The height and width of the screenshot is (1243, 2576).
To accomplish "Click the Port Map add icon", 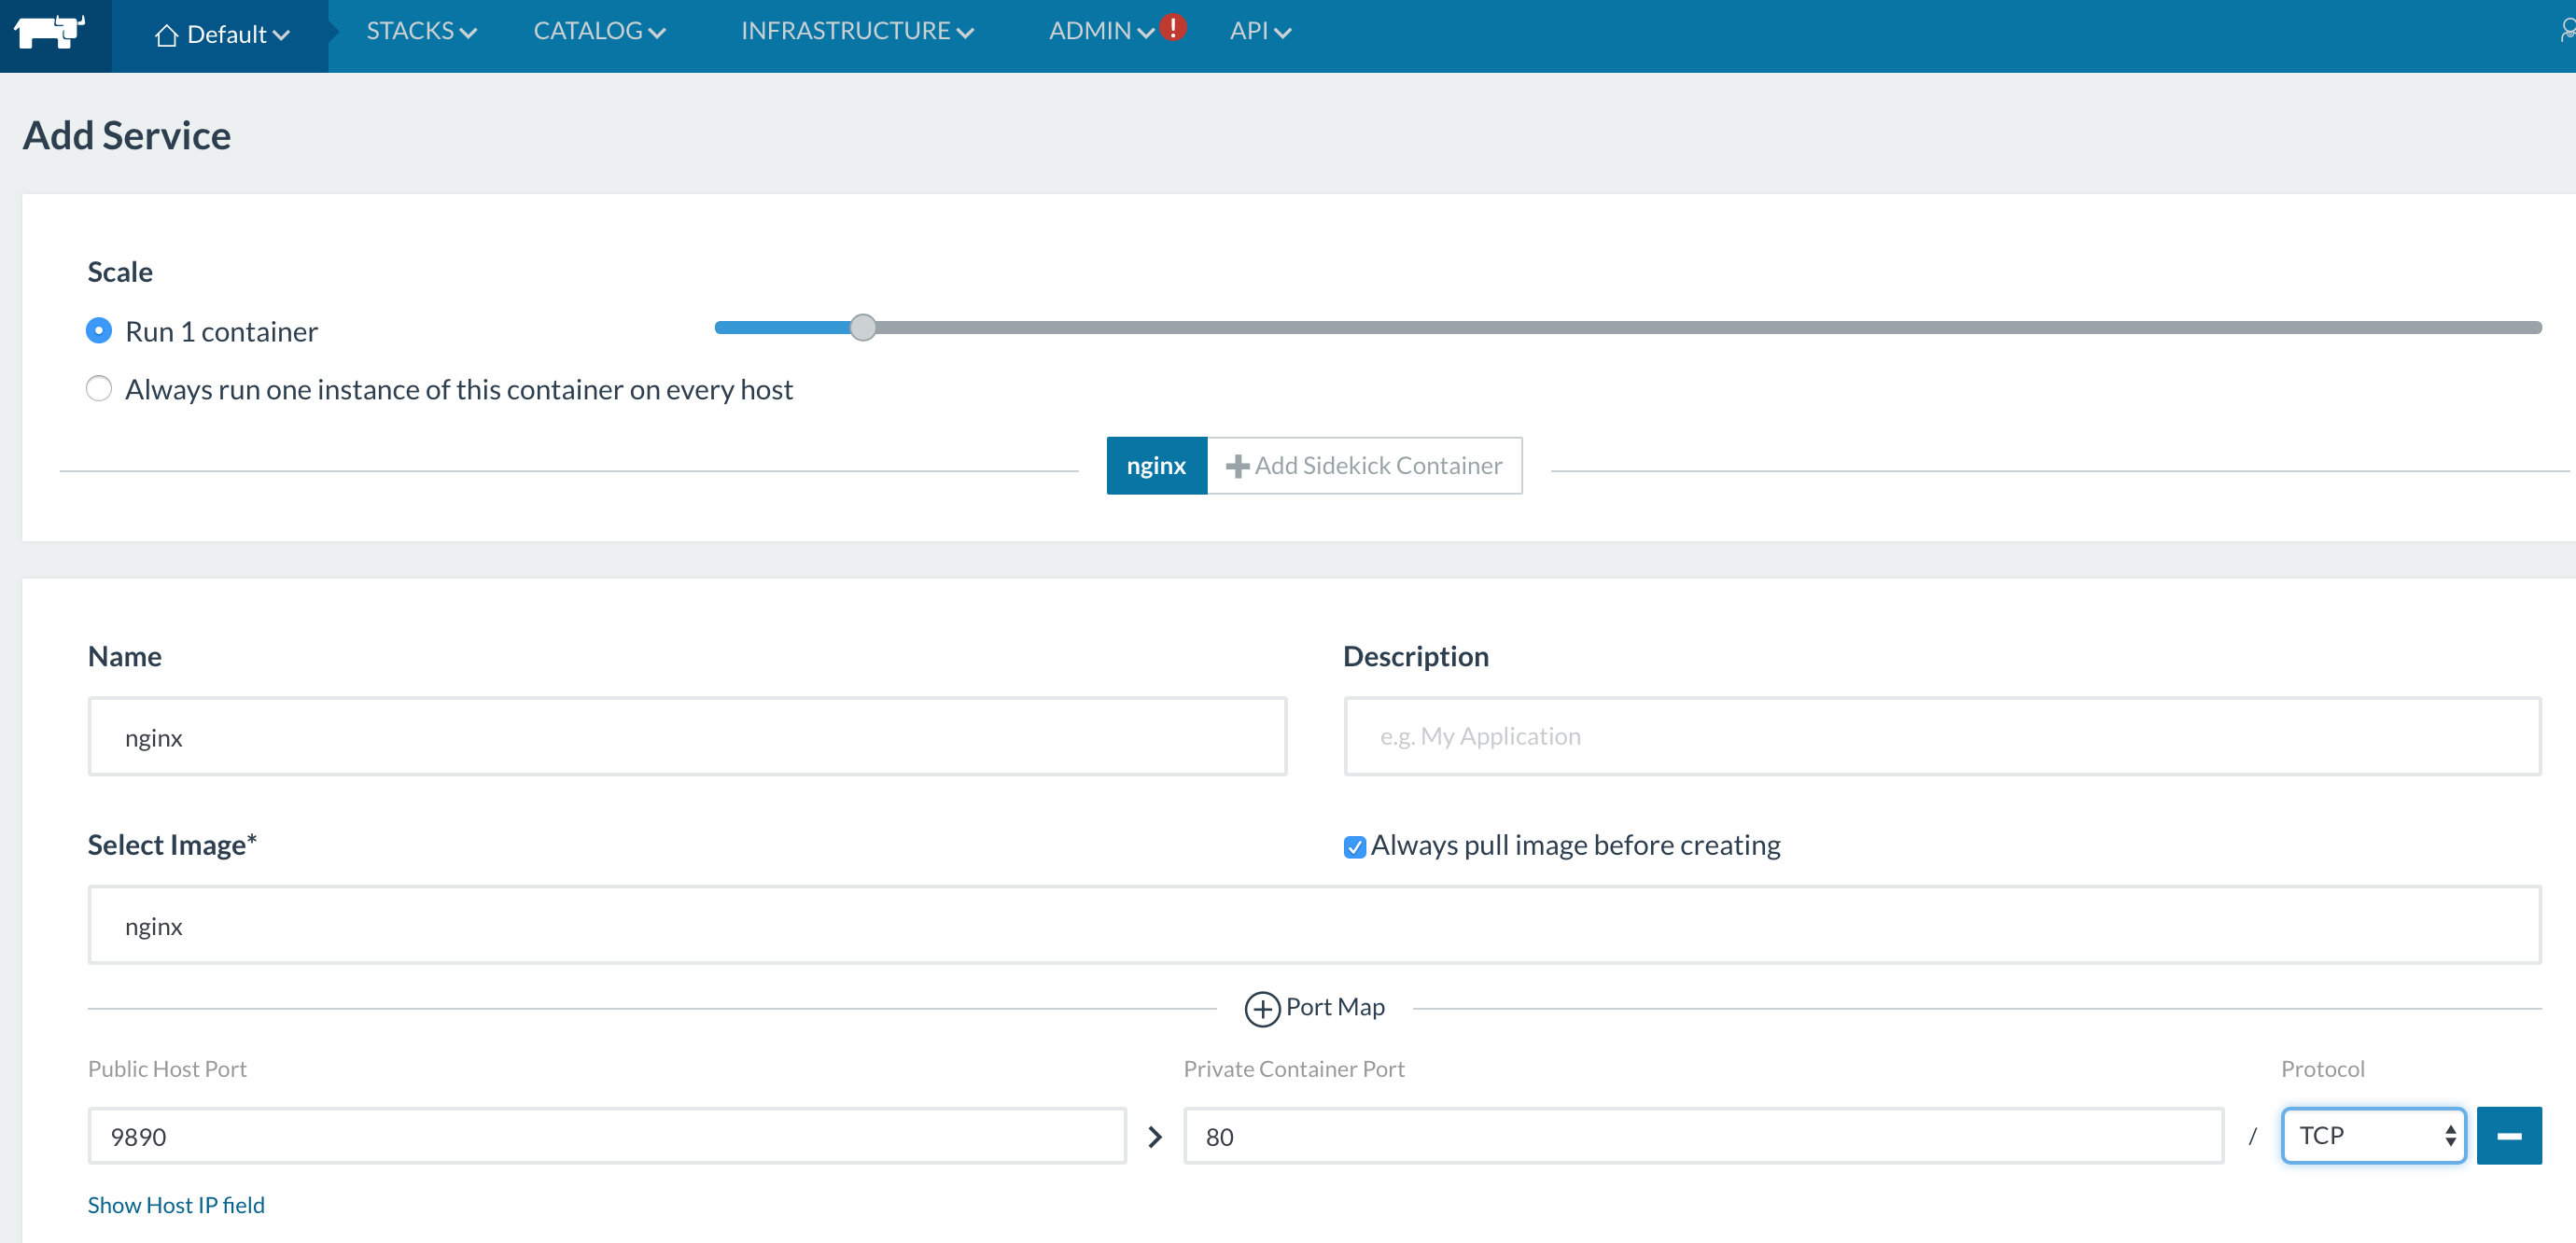I will pyautogui.click(x=1262, y=1008).
